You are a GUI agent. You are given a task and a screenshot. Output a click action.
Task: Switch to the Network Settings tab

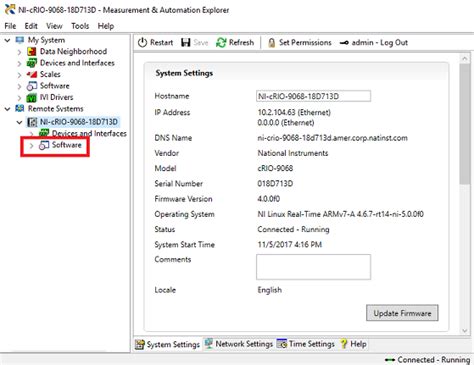tap(238, 344)
